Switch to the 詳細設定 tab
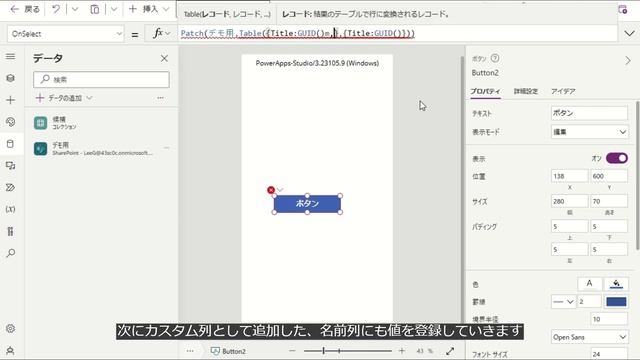 526,91
